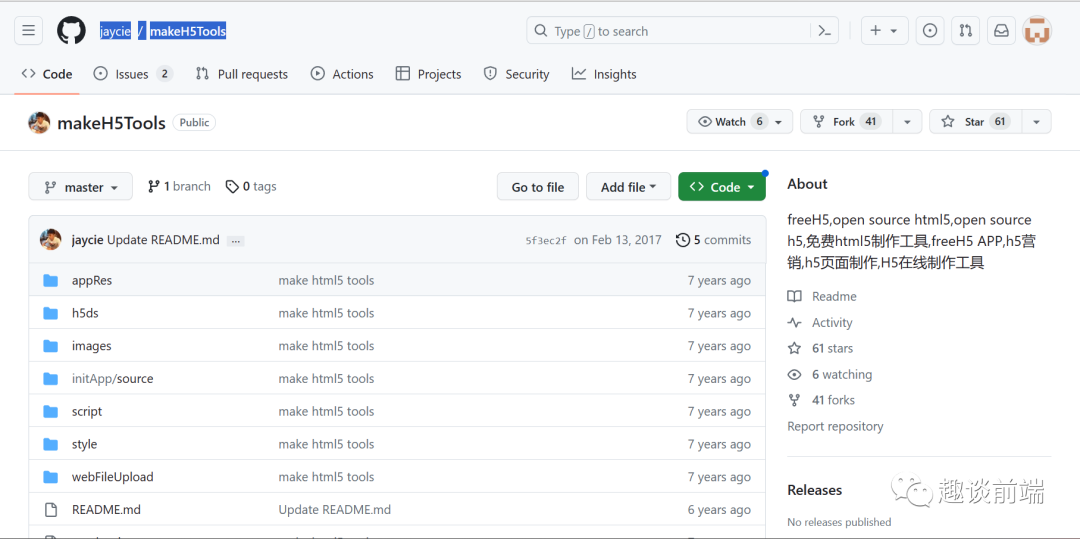Viewport: 1080px width, 539px height.
Task: Click the Go to file button
Action: tap(538, 187)
